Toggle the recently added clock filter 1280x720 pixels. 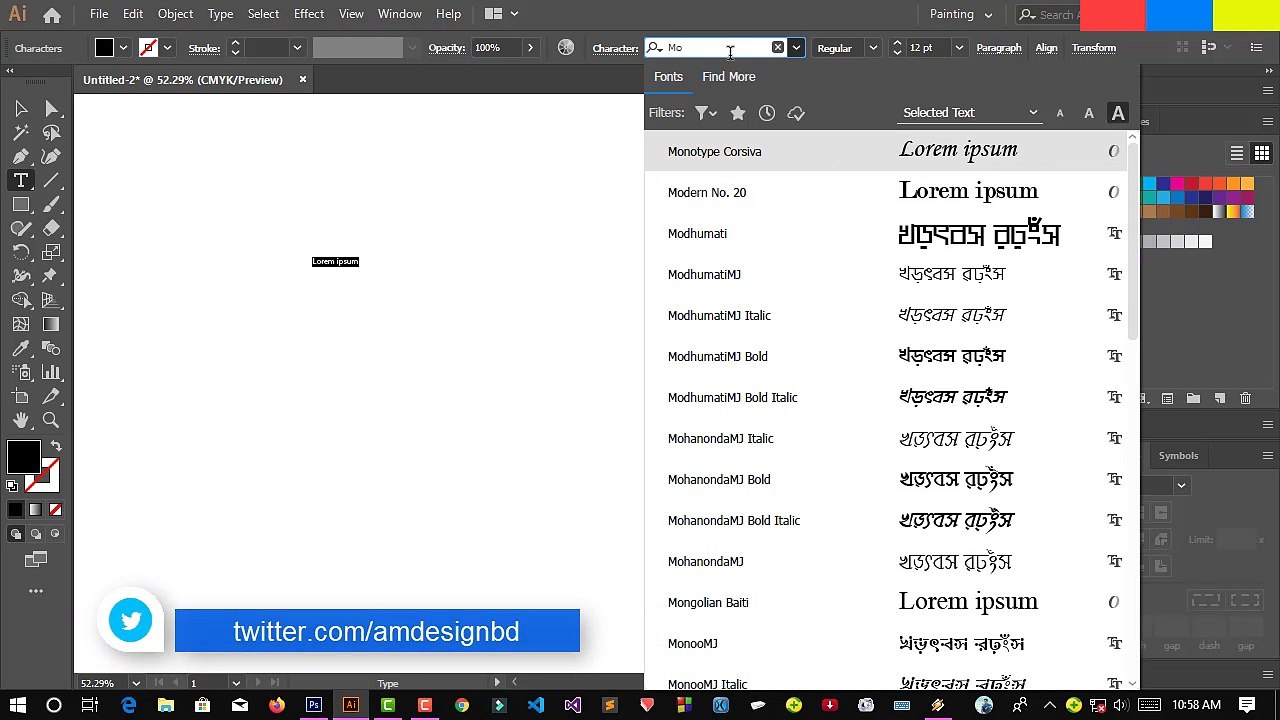click(x=767, y=113)
